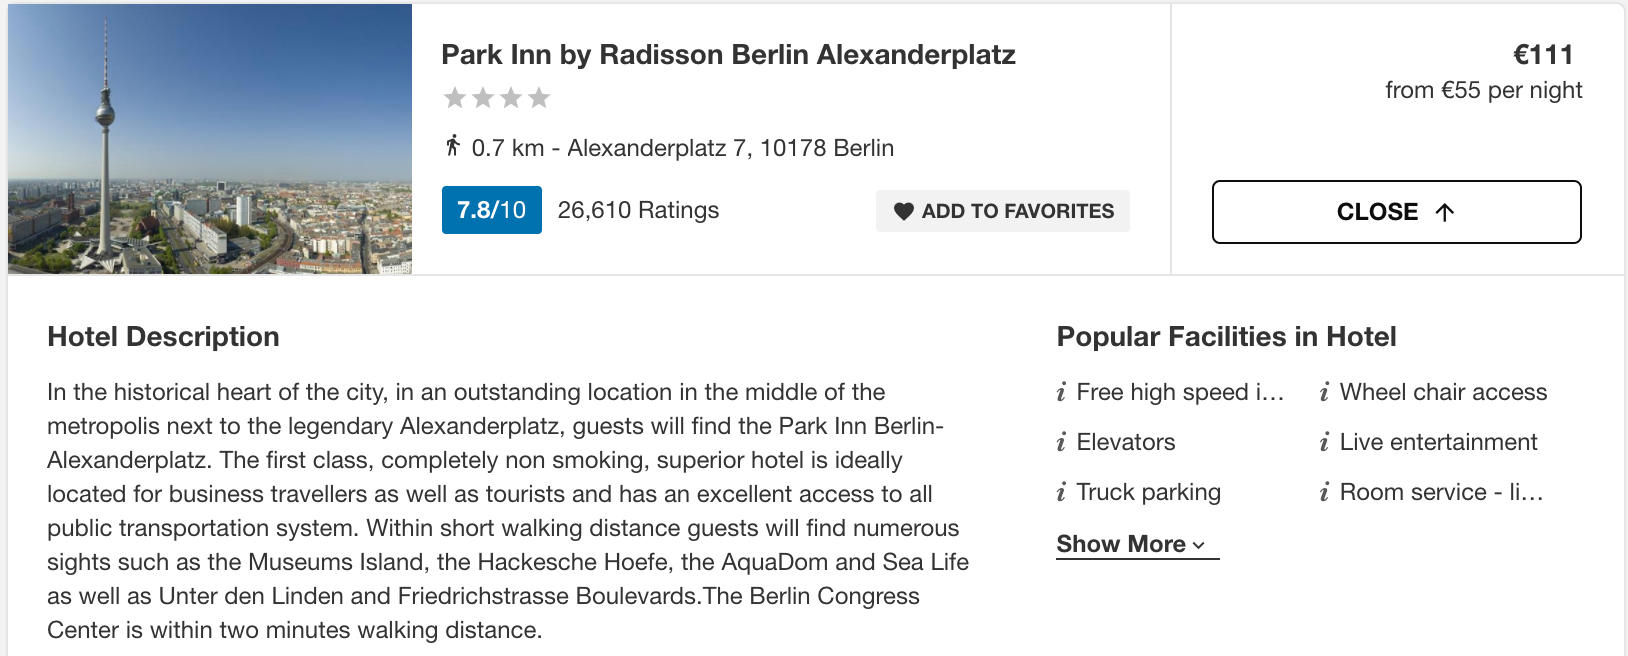Image resolution: width=1628 pixels, height=656 pixels.
Task: Click the heart icon in Add to Favorites
Action: tap(904, 211)
